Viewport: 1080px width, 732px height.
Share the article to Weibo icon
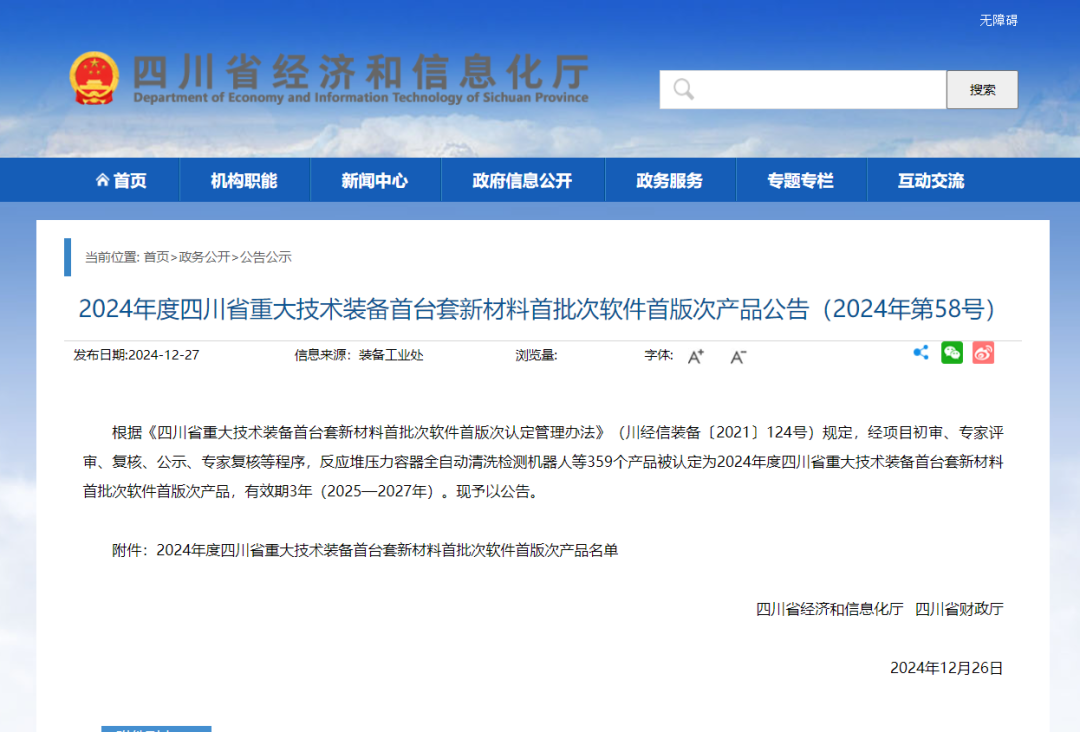983,353
